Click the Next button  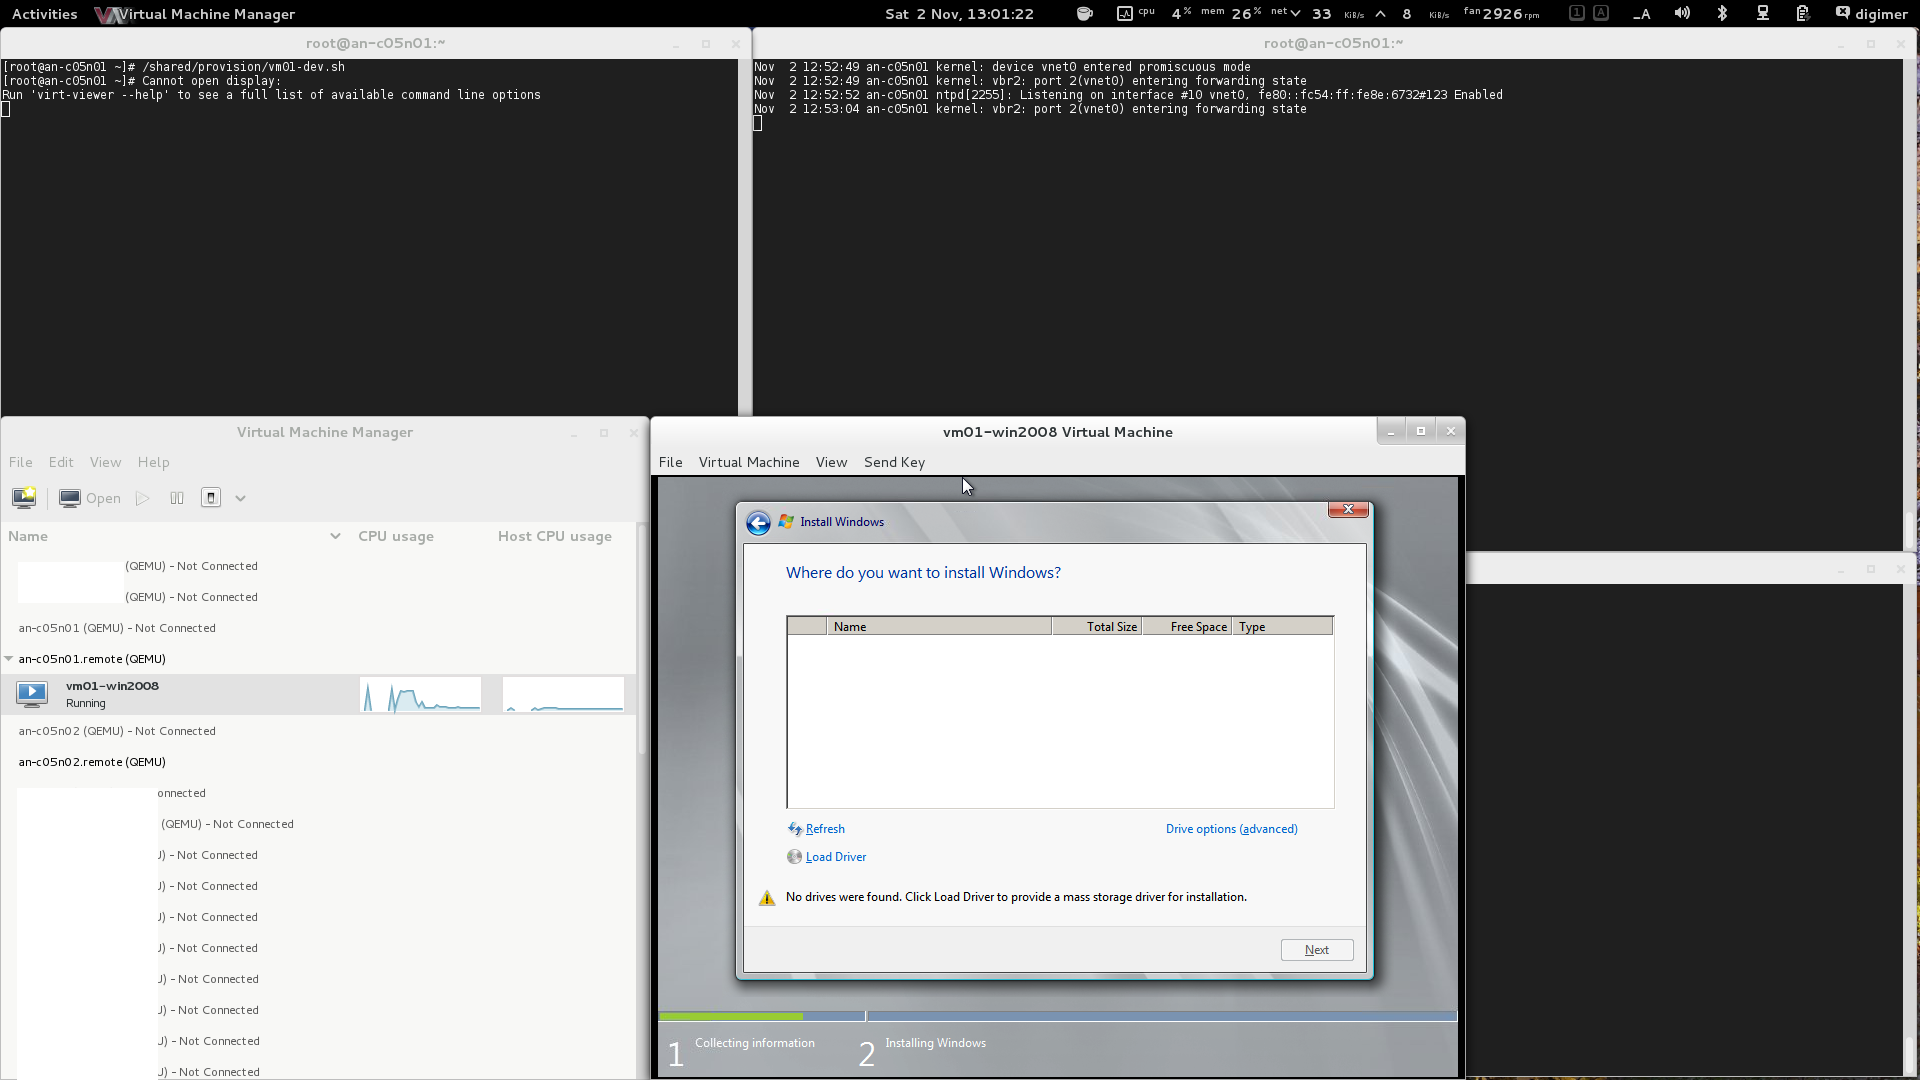[x=1317, y=950]
